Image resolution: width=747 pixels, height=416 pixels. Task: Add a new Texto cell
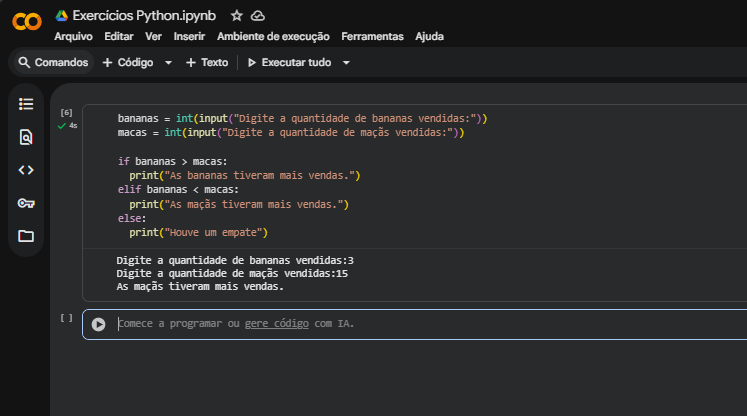tap(207, 62)
